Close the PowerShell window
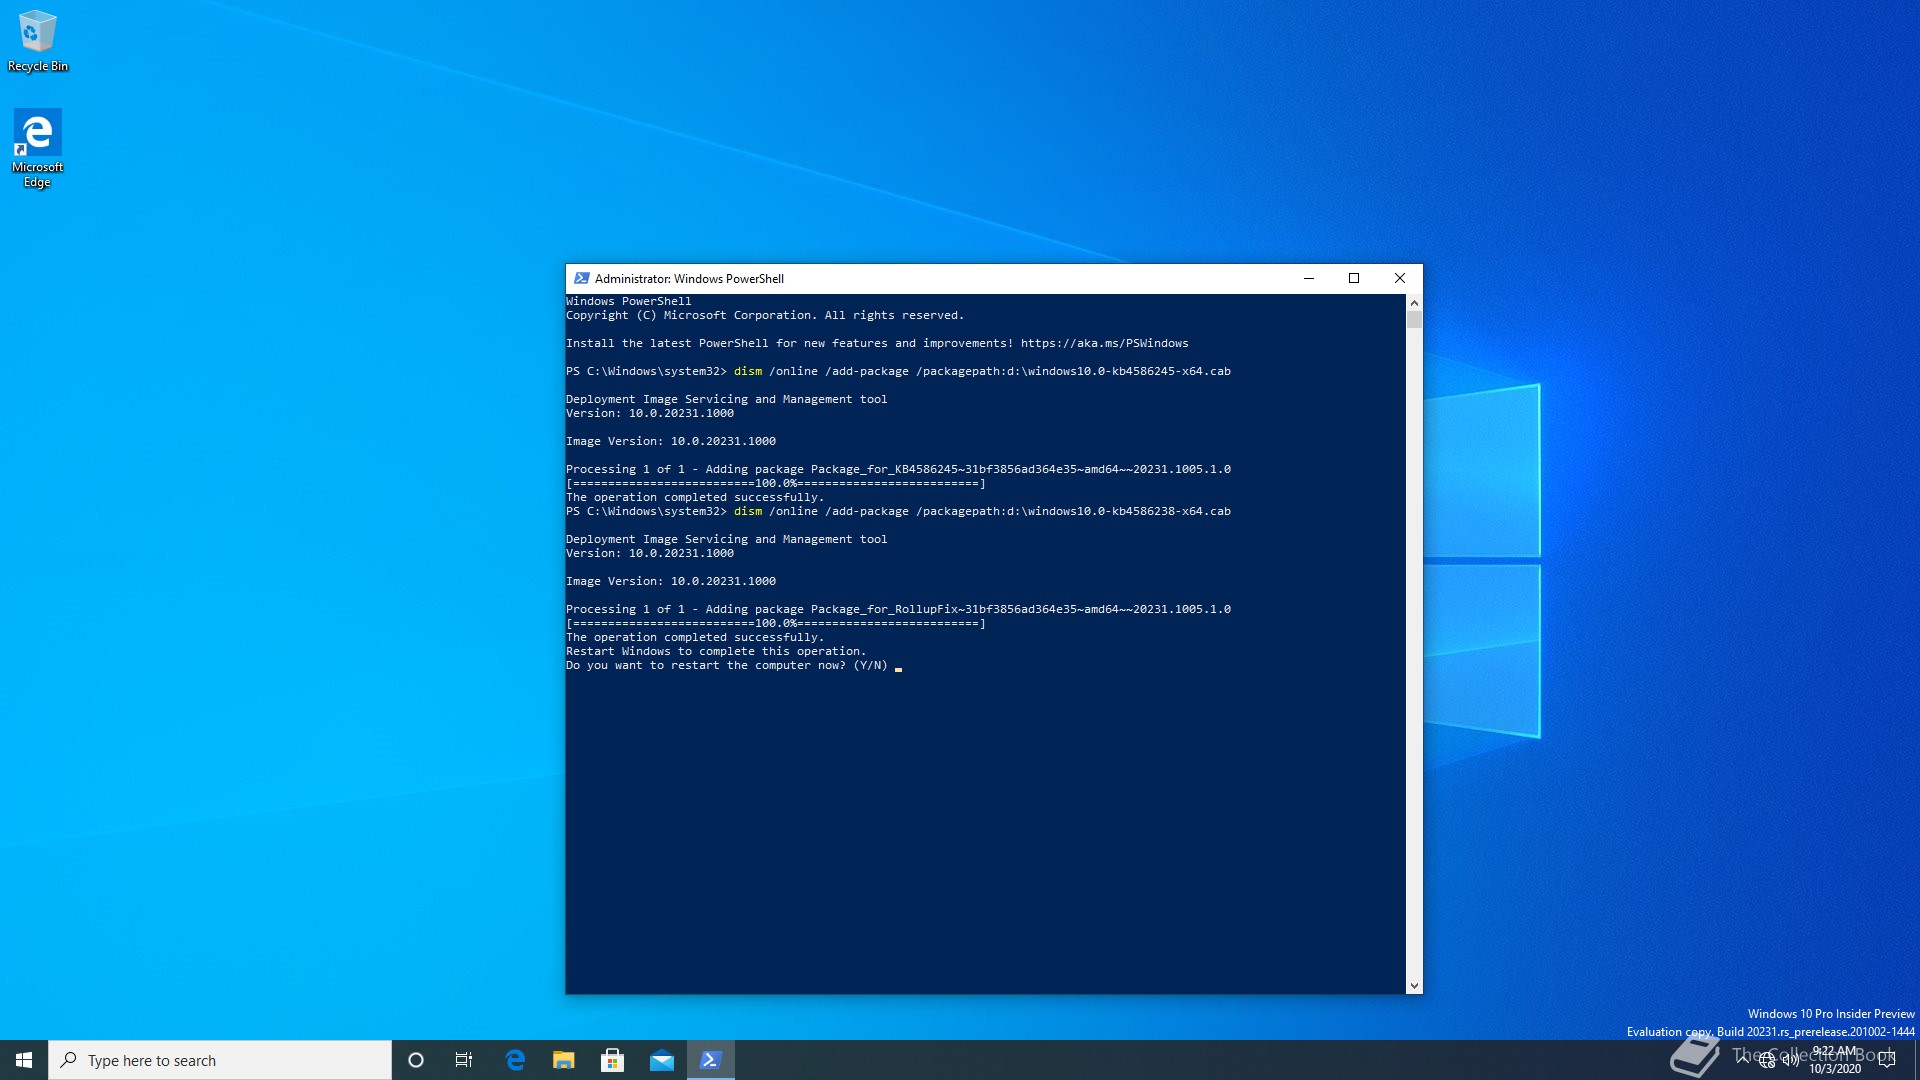The width and height of the screenshot is (1920, 1080). point(1400,278)
